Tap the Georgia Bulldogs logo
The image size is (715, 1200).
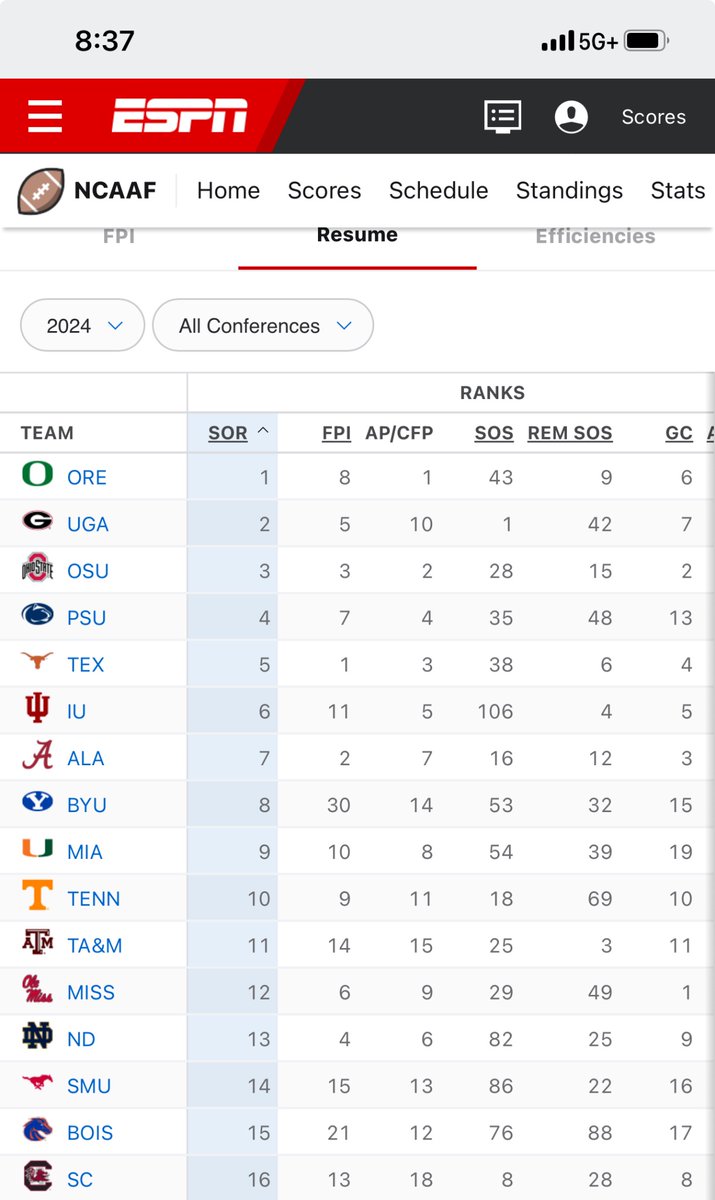tap(38, 522)
